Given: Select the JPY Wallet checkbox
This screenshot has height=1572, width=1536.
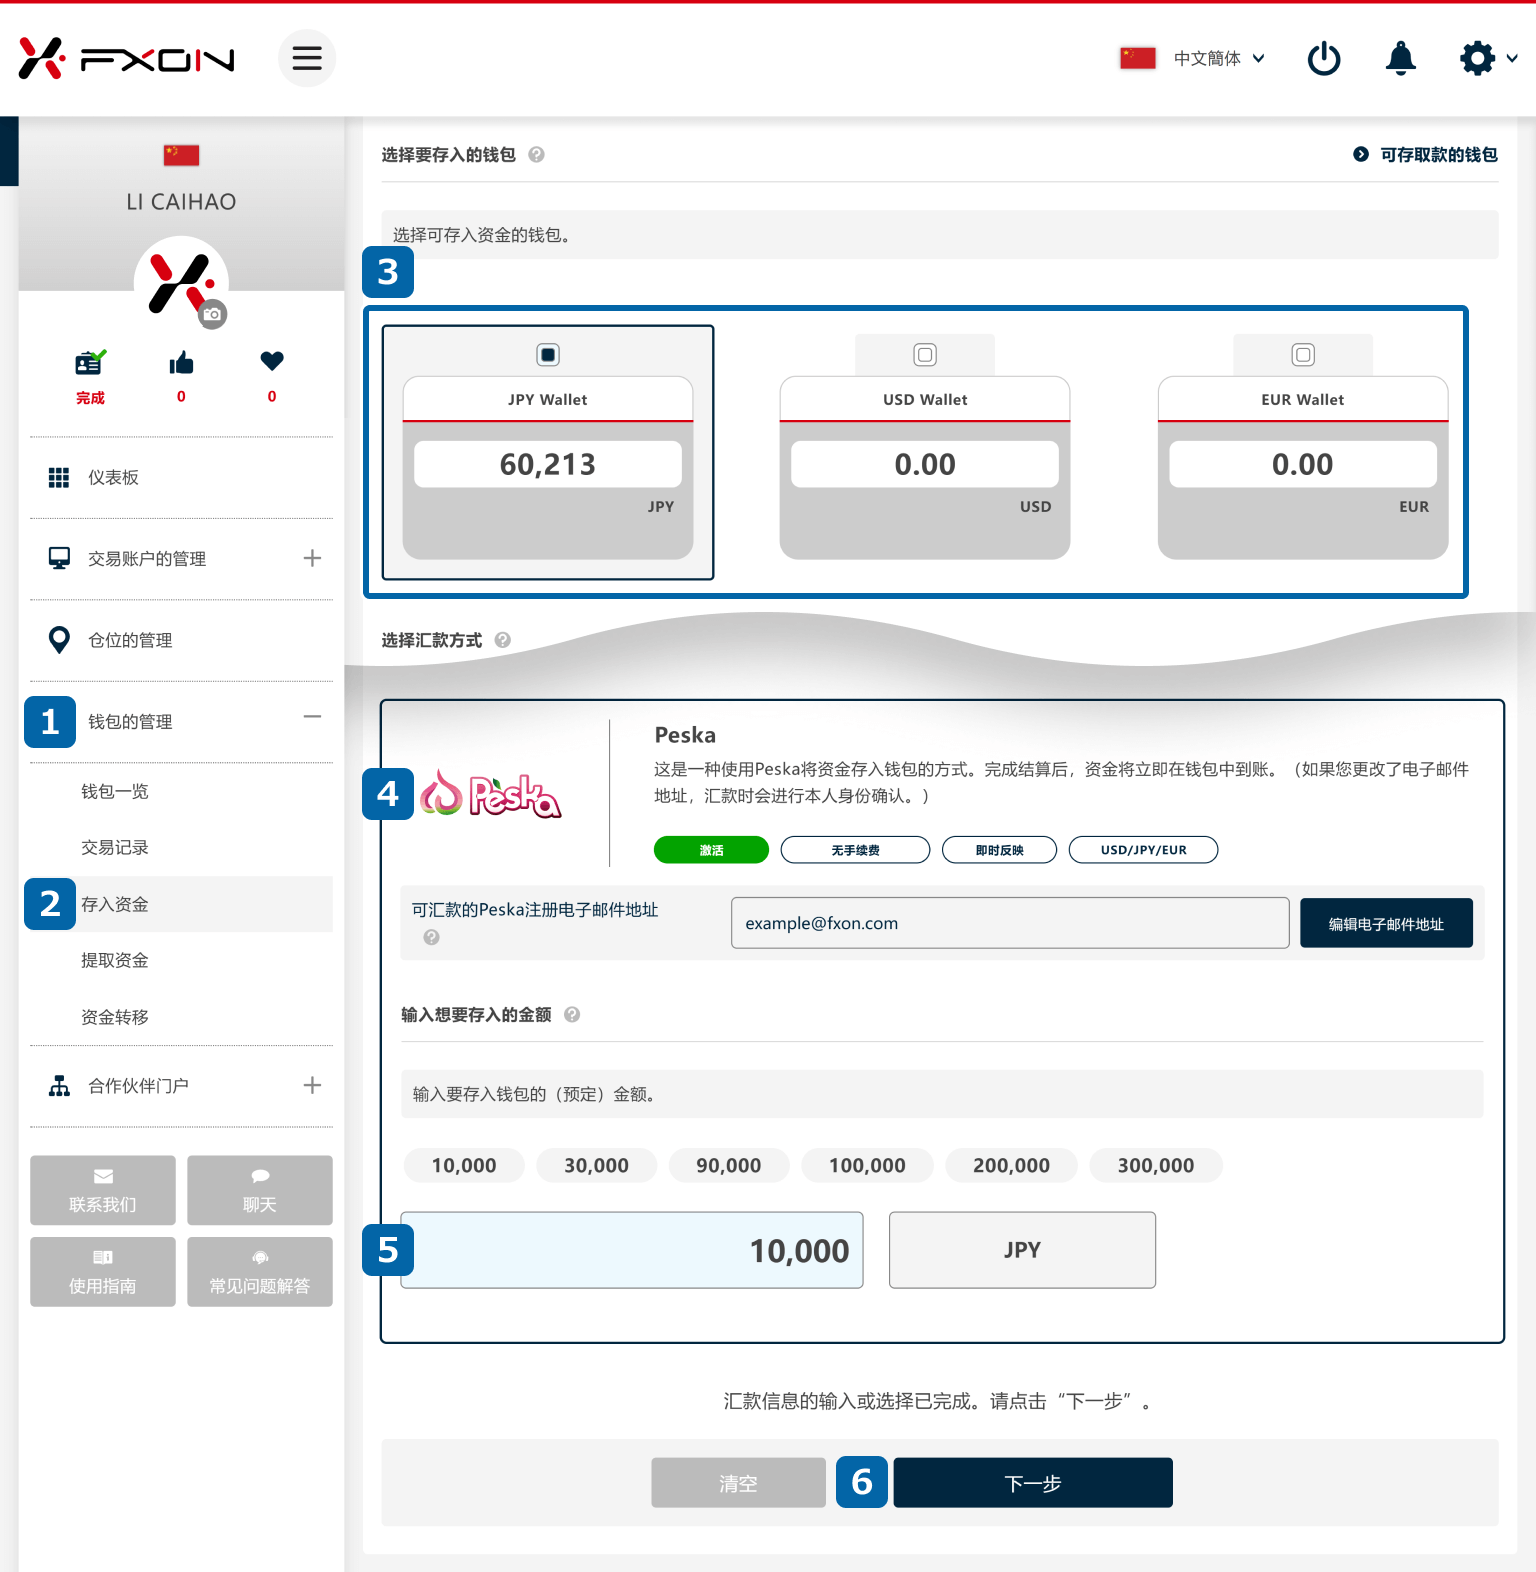Looking at the screenshot, I should point(548,355).
